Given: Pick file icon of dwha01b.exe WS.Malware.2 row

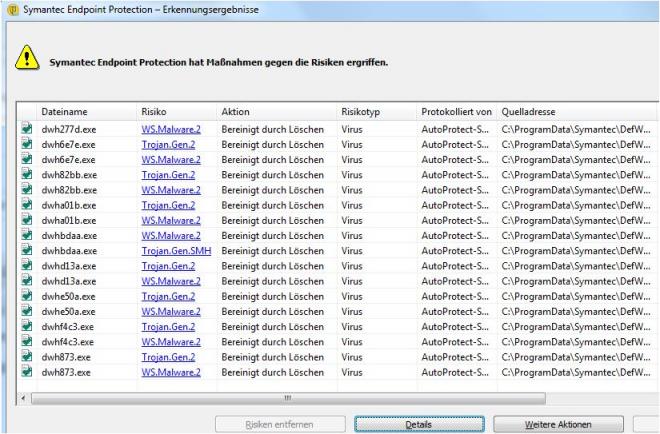Looking at the screenshot, I should click(x=27, y=219).
